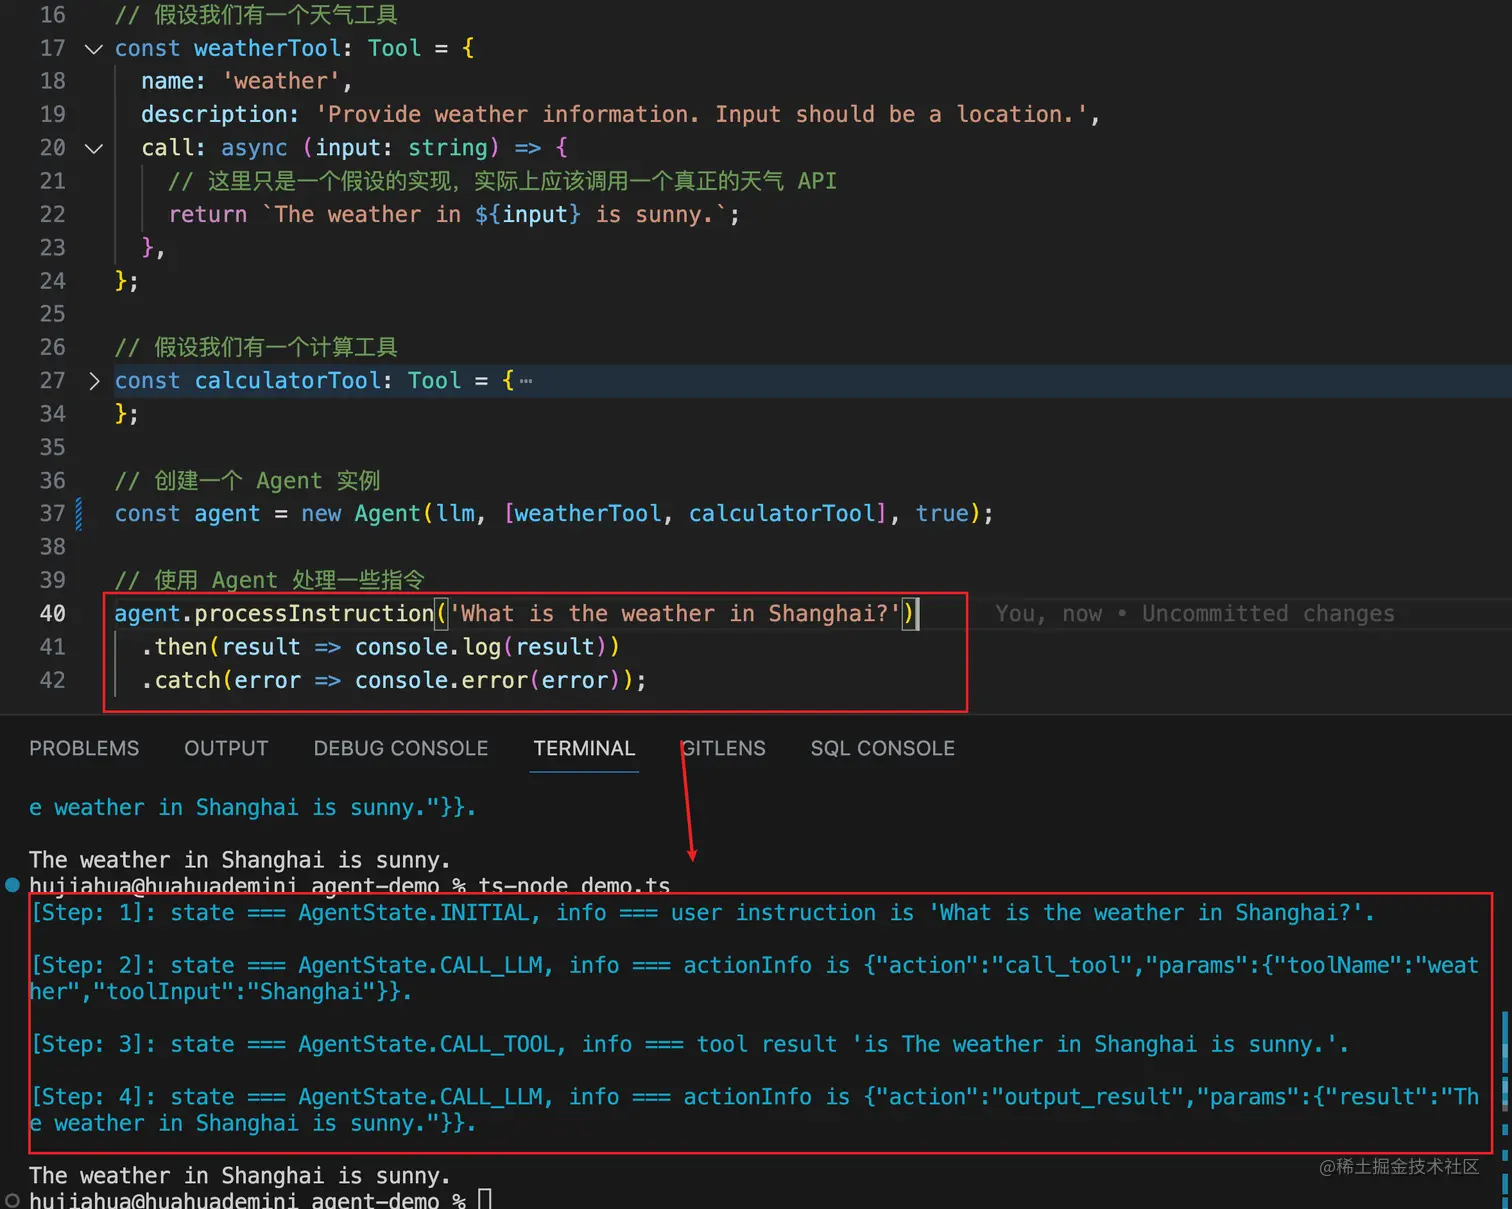Collapse the async call function on line 20
Screen dimensions: 1512x1209
tap(94, 148)
